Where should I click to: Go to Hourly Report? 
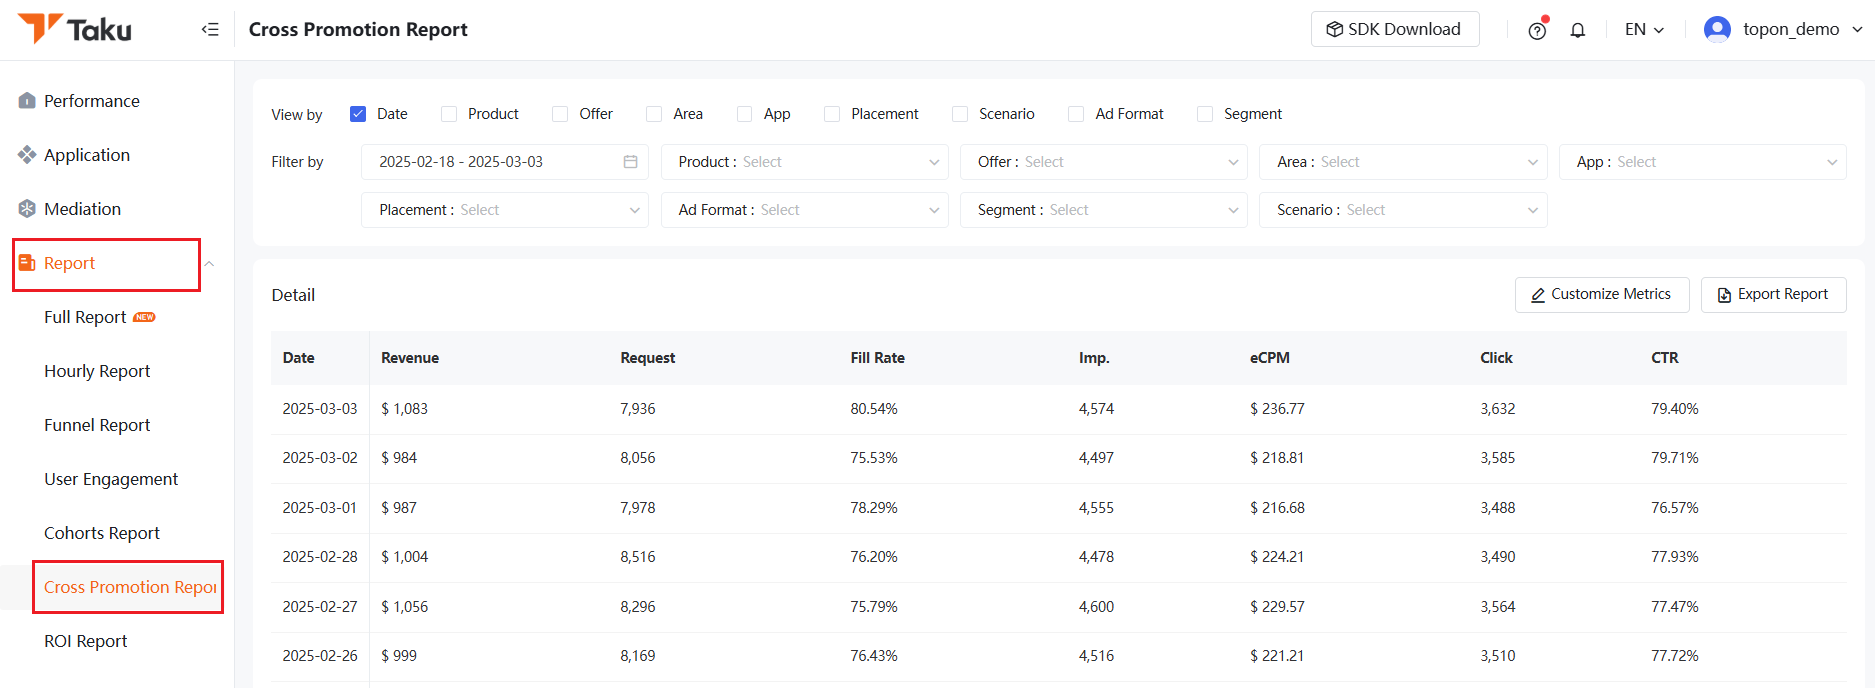click(x=97, y=371)
